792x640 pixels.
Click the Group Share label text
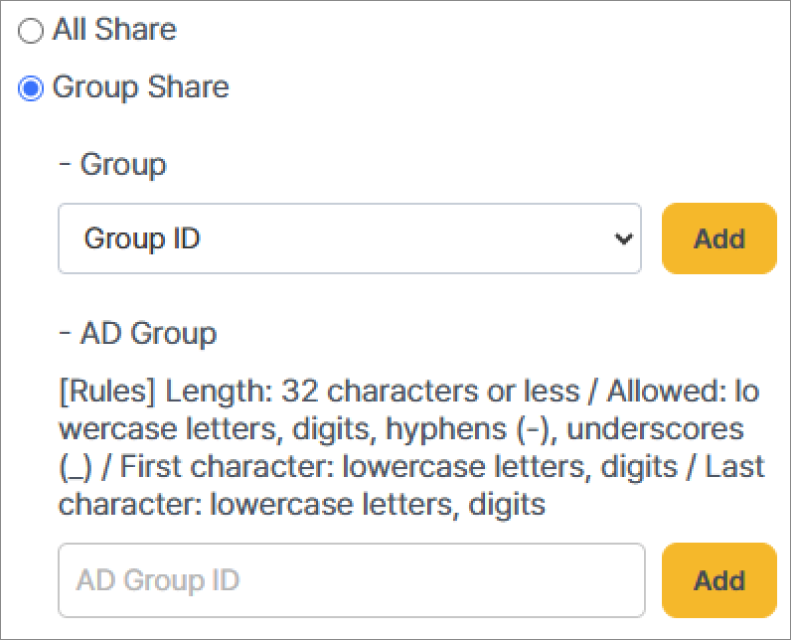(140, 88)
